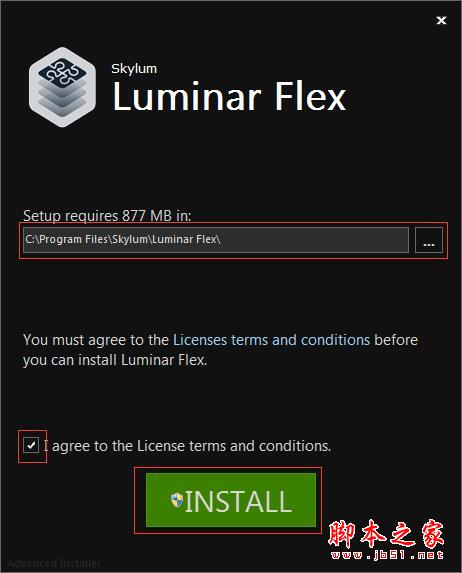Start installation with the green INSTALL button
The height and width of the screenshot is (573, 462).
(x=231, y=500)
